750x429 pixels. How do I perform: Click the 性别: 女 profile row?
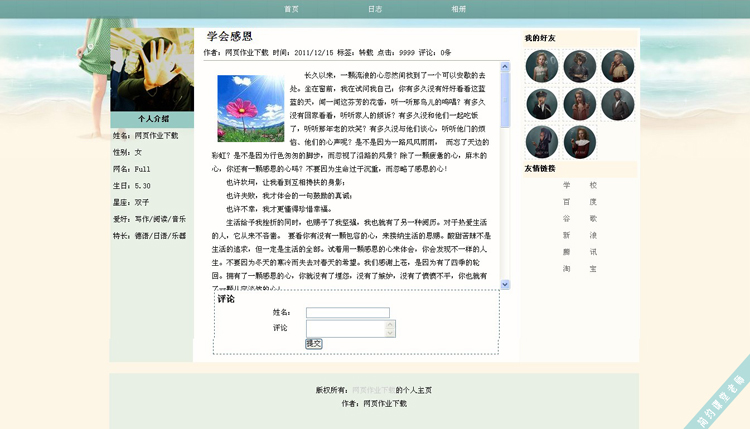coord(127,153)
